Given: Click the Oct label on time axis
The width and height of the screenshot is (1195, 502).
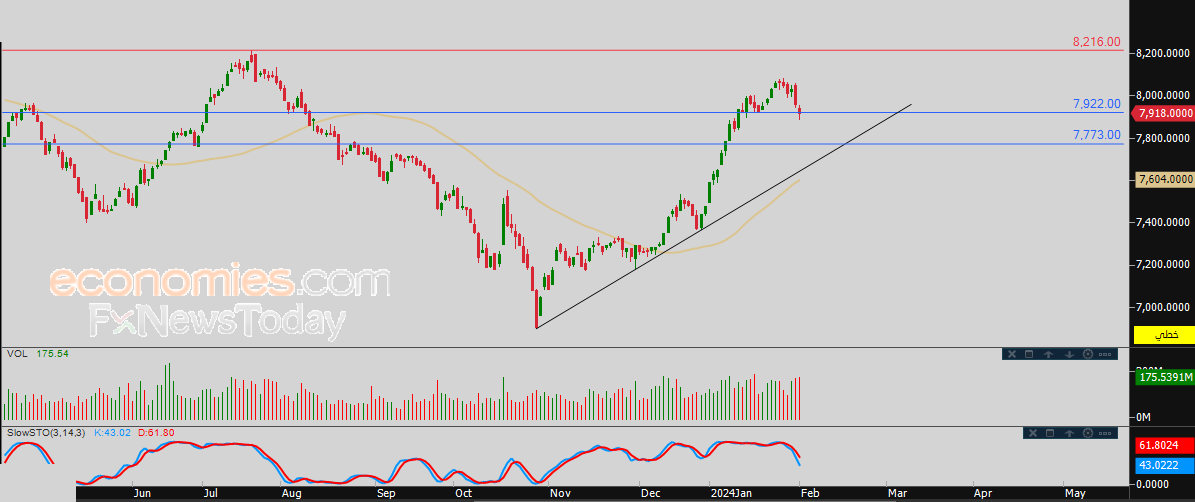Looking at the screenshot, I should click(x=463, y=494).
